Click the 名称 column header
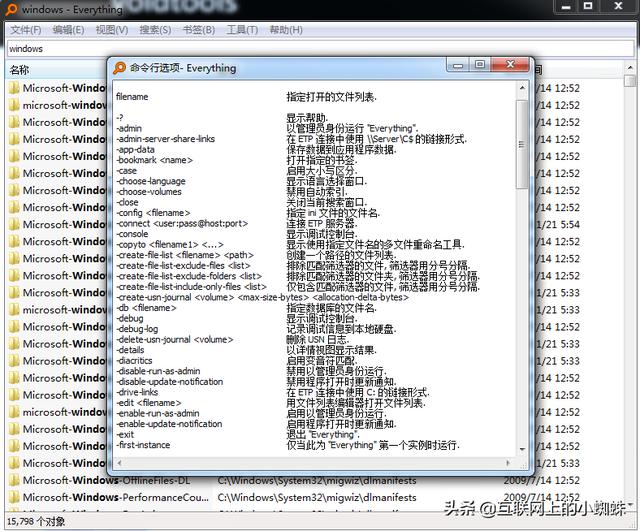The height and width of the screenshot is (531, 640). (x=57, y=70)
